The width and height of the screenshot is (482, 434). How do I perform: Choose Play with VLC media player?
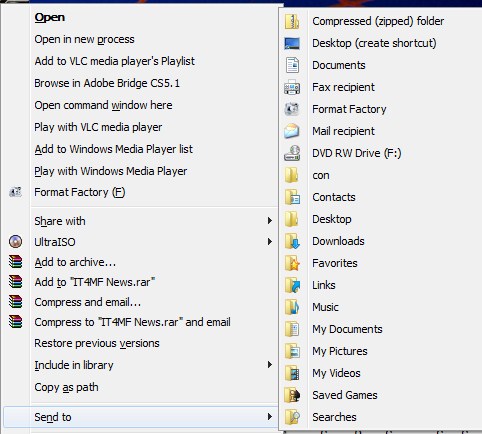click(x=98, y=127)
